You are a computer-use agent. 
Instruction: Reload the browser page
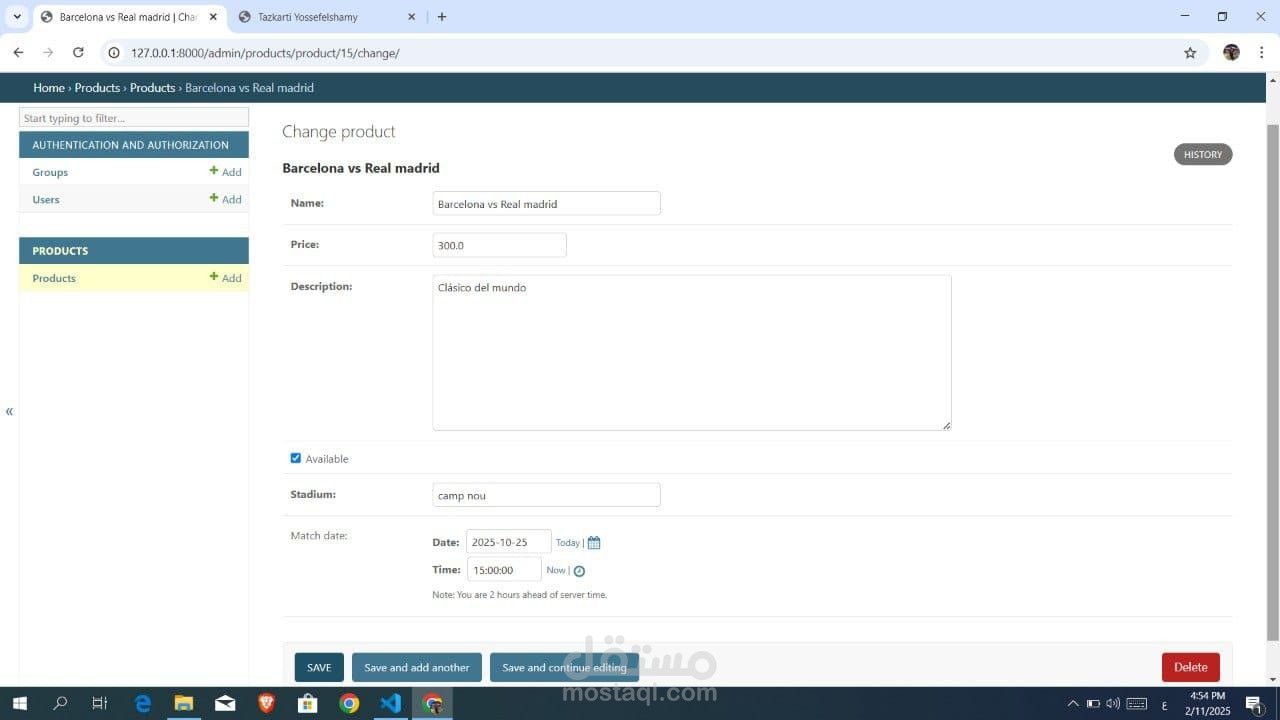point(78,52)
